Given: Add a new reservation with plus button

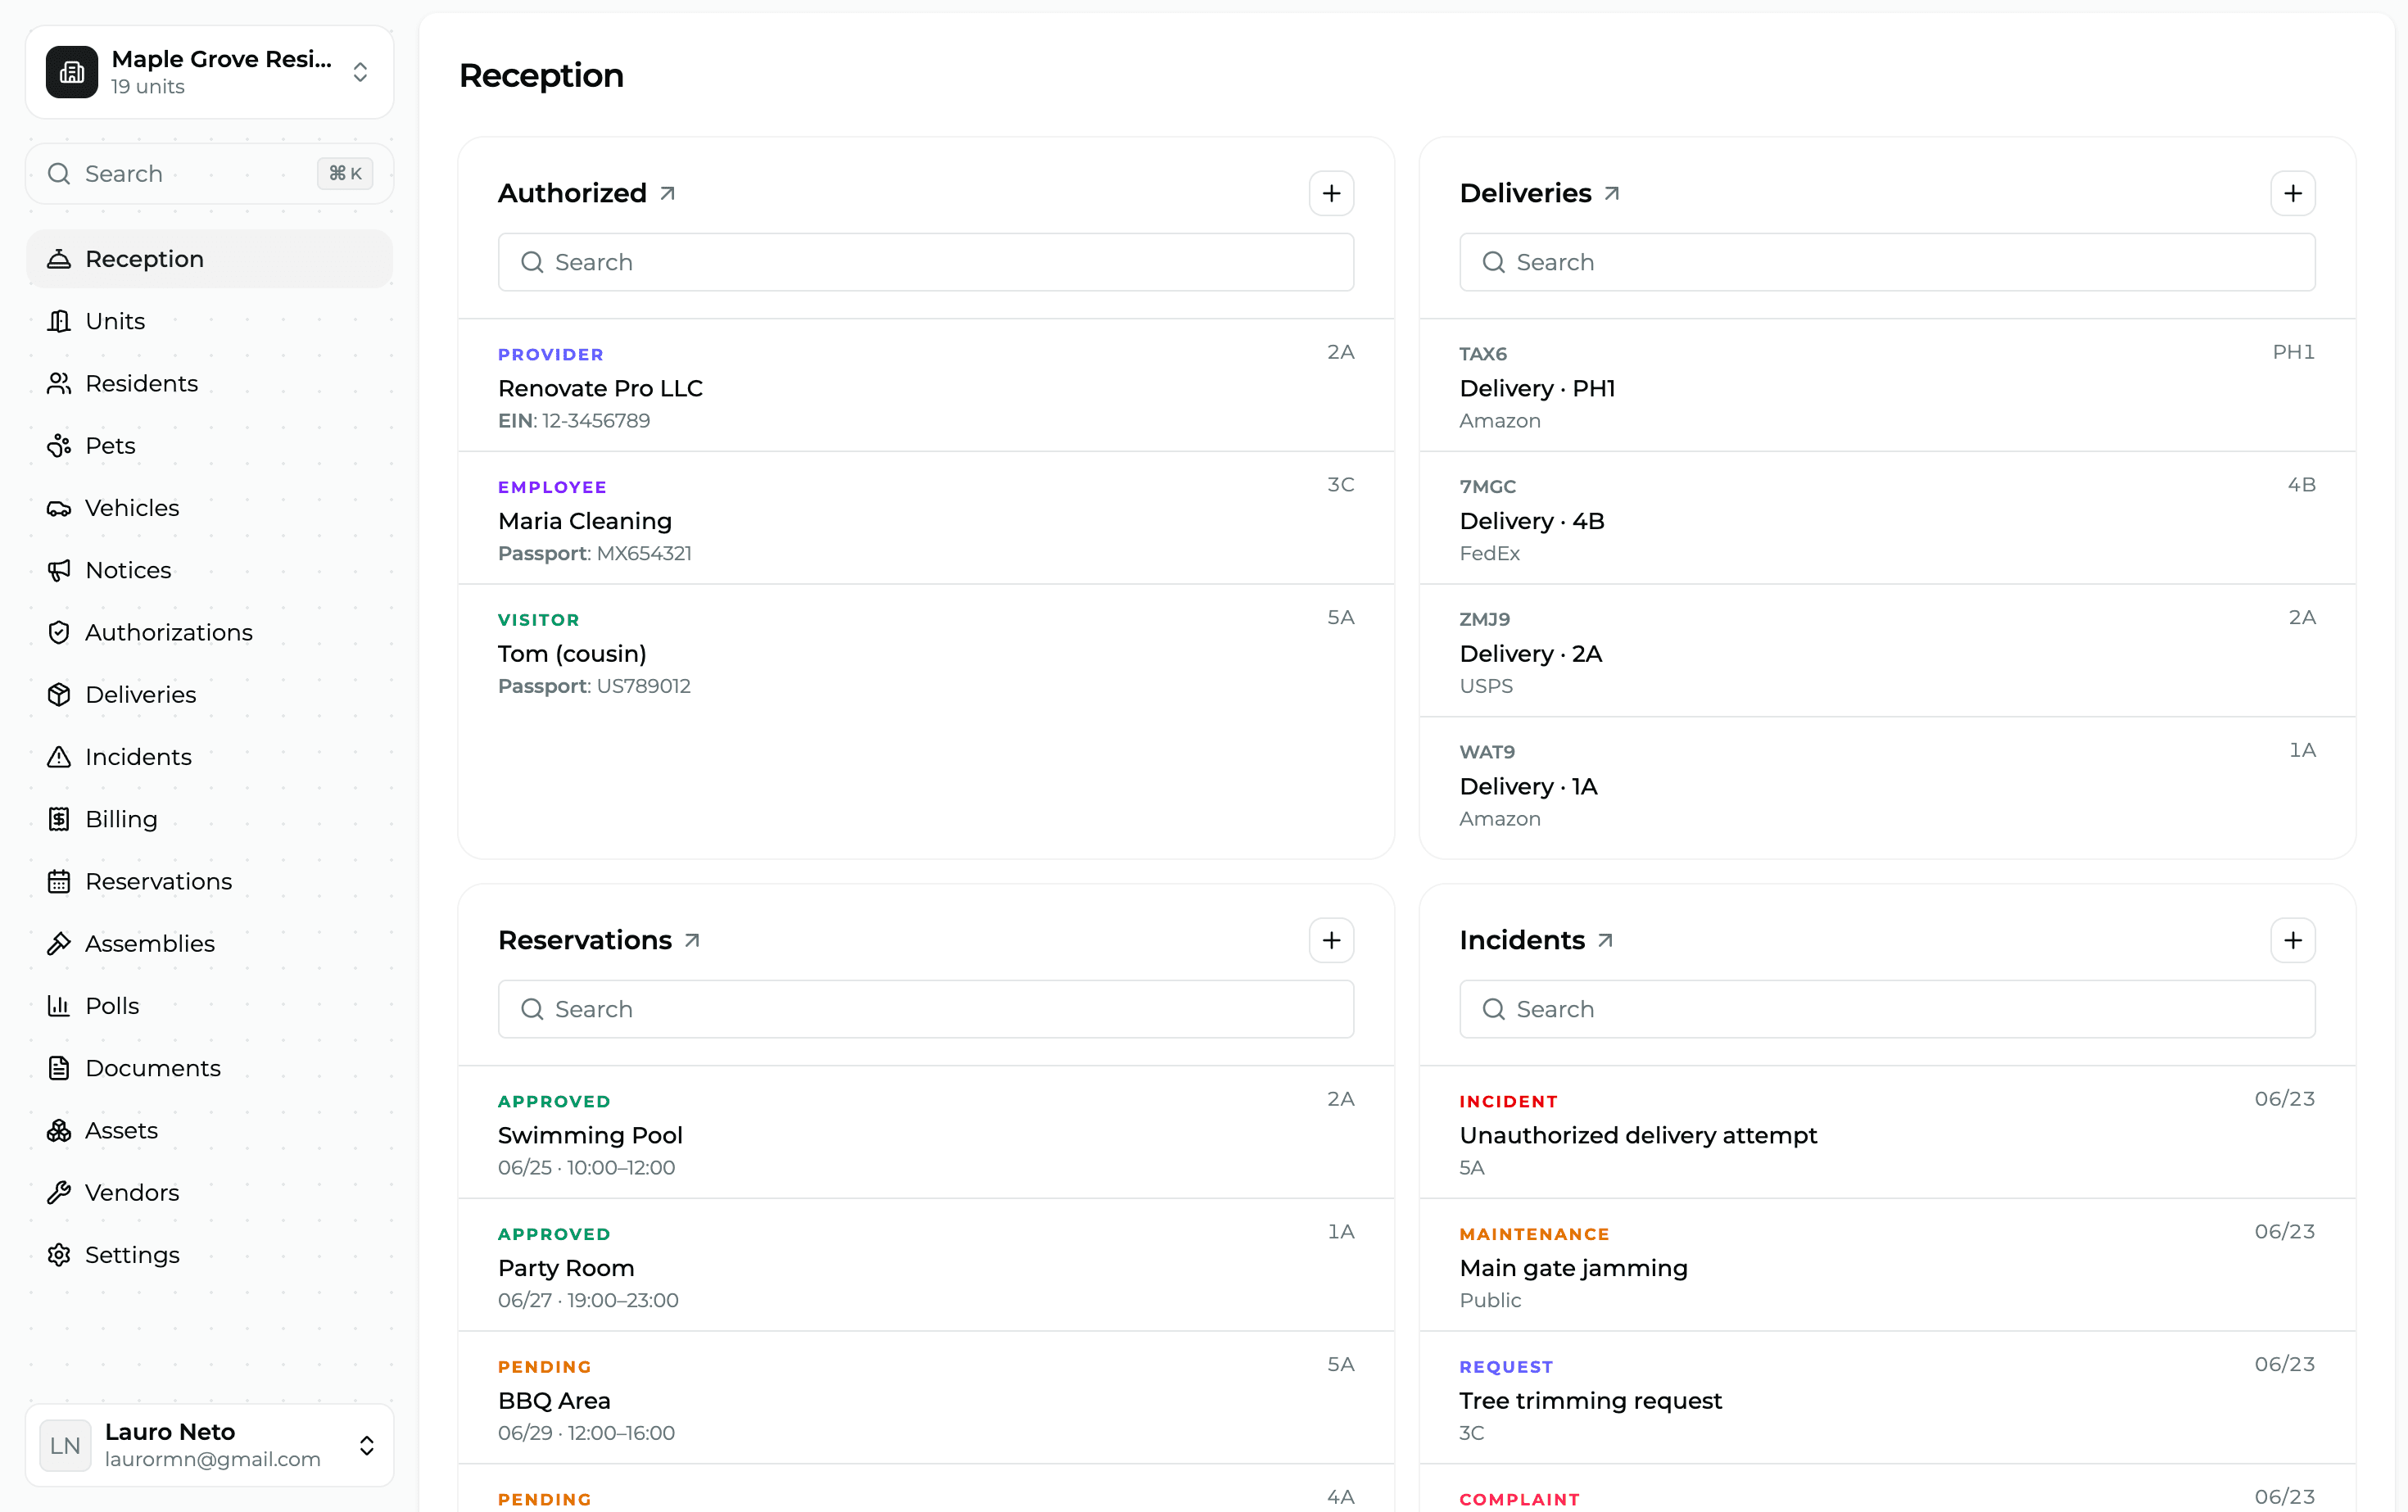Looking at the screenshot, I should tap(1331, 940).
